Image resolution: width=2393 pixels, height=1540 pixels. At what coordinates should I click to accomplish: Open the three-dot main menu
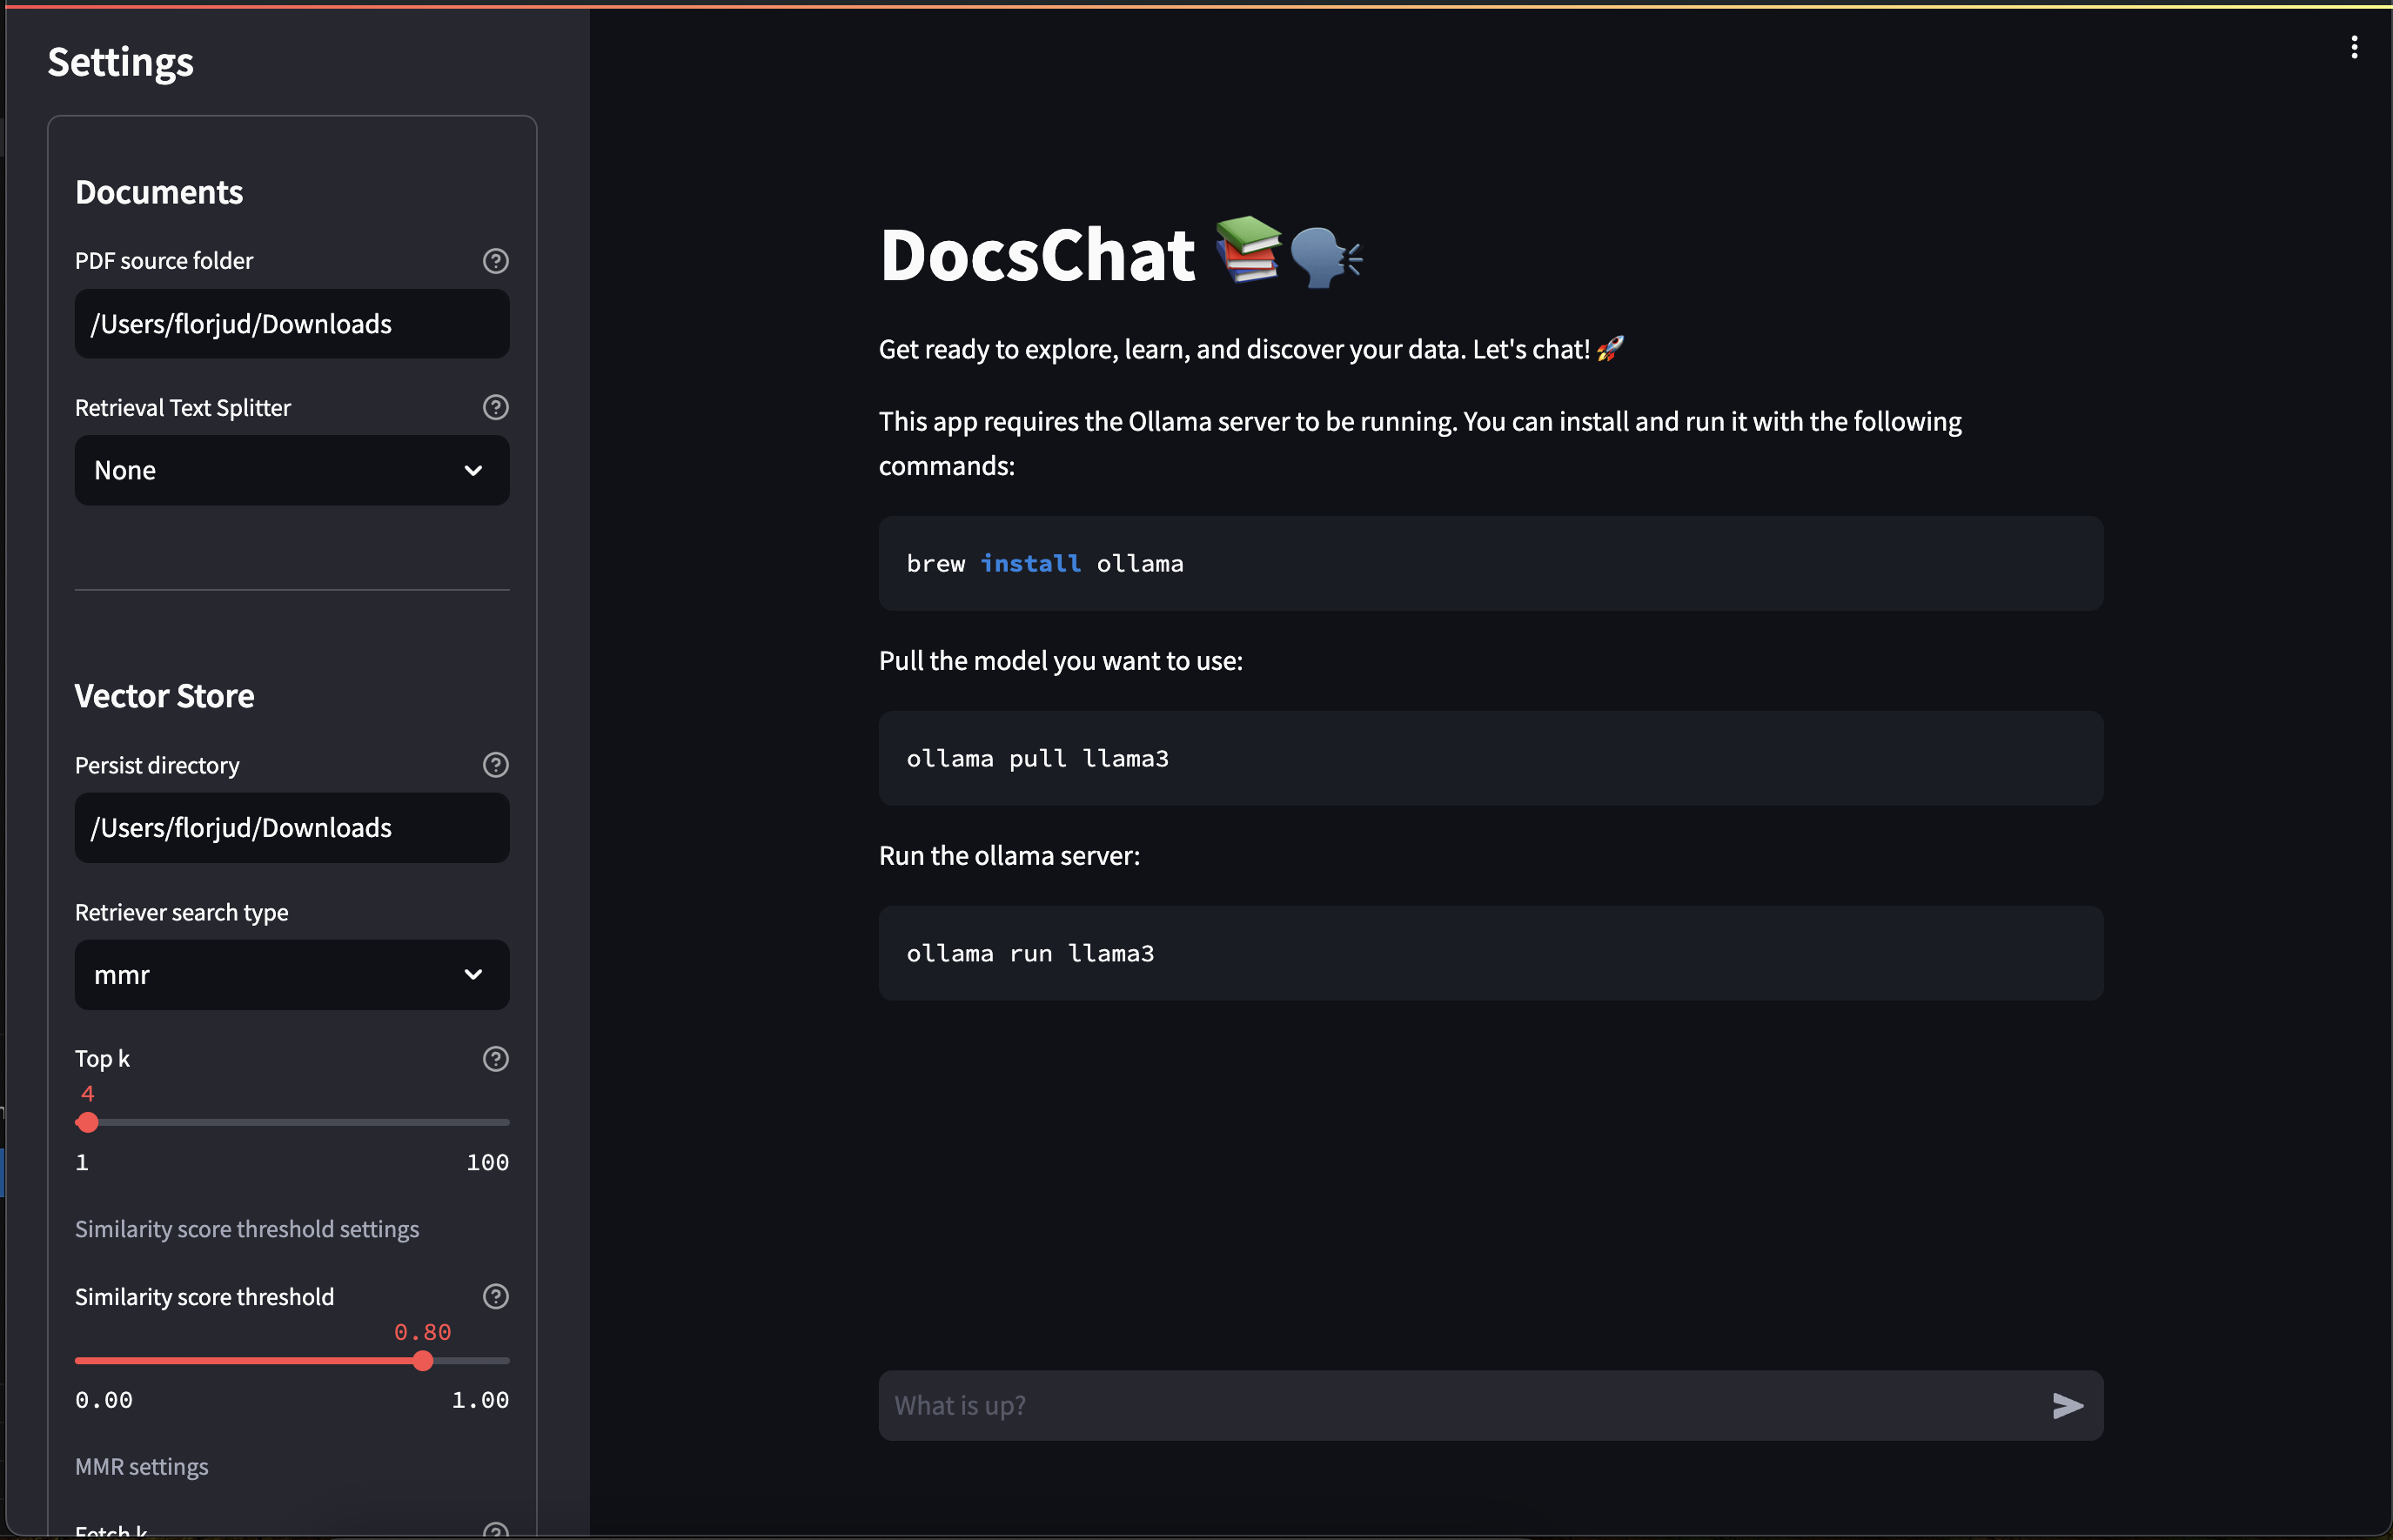(x=2354, y=47)
